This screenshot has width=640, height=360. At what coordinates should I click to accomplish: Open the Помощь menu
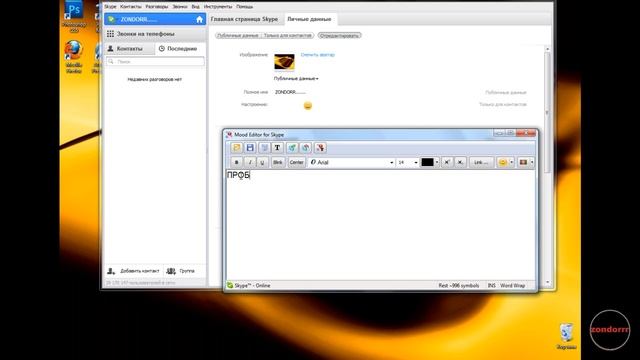[x=244, y=7]
